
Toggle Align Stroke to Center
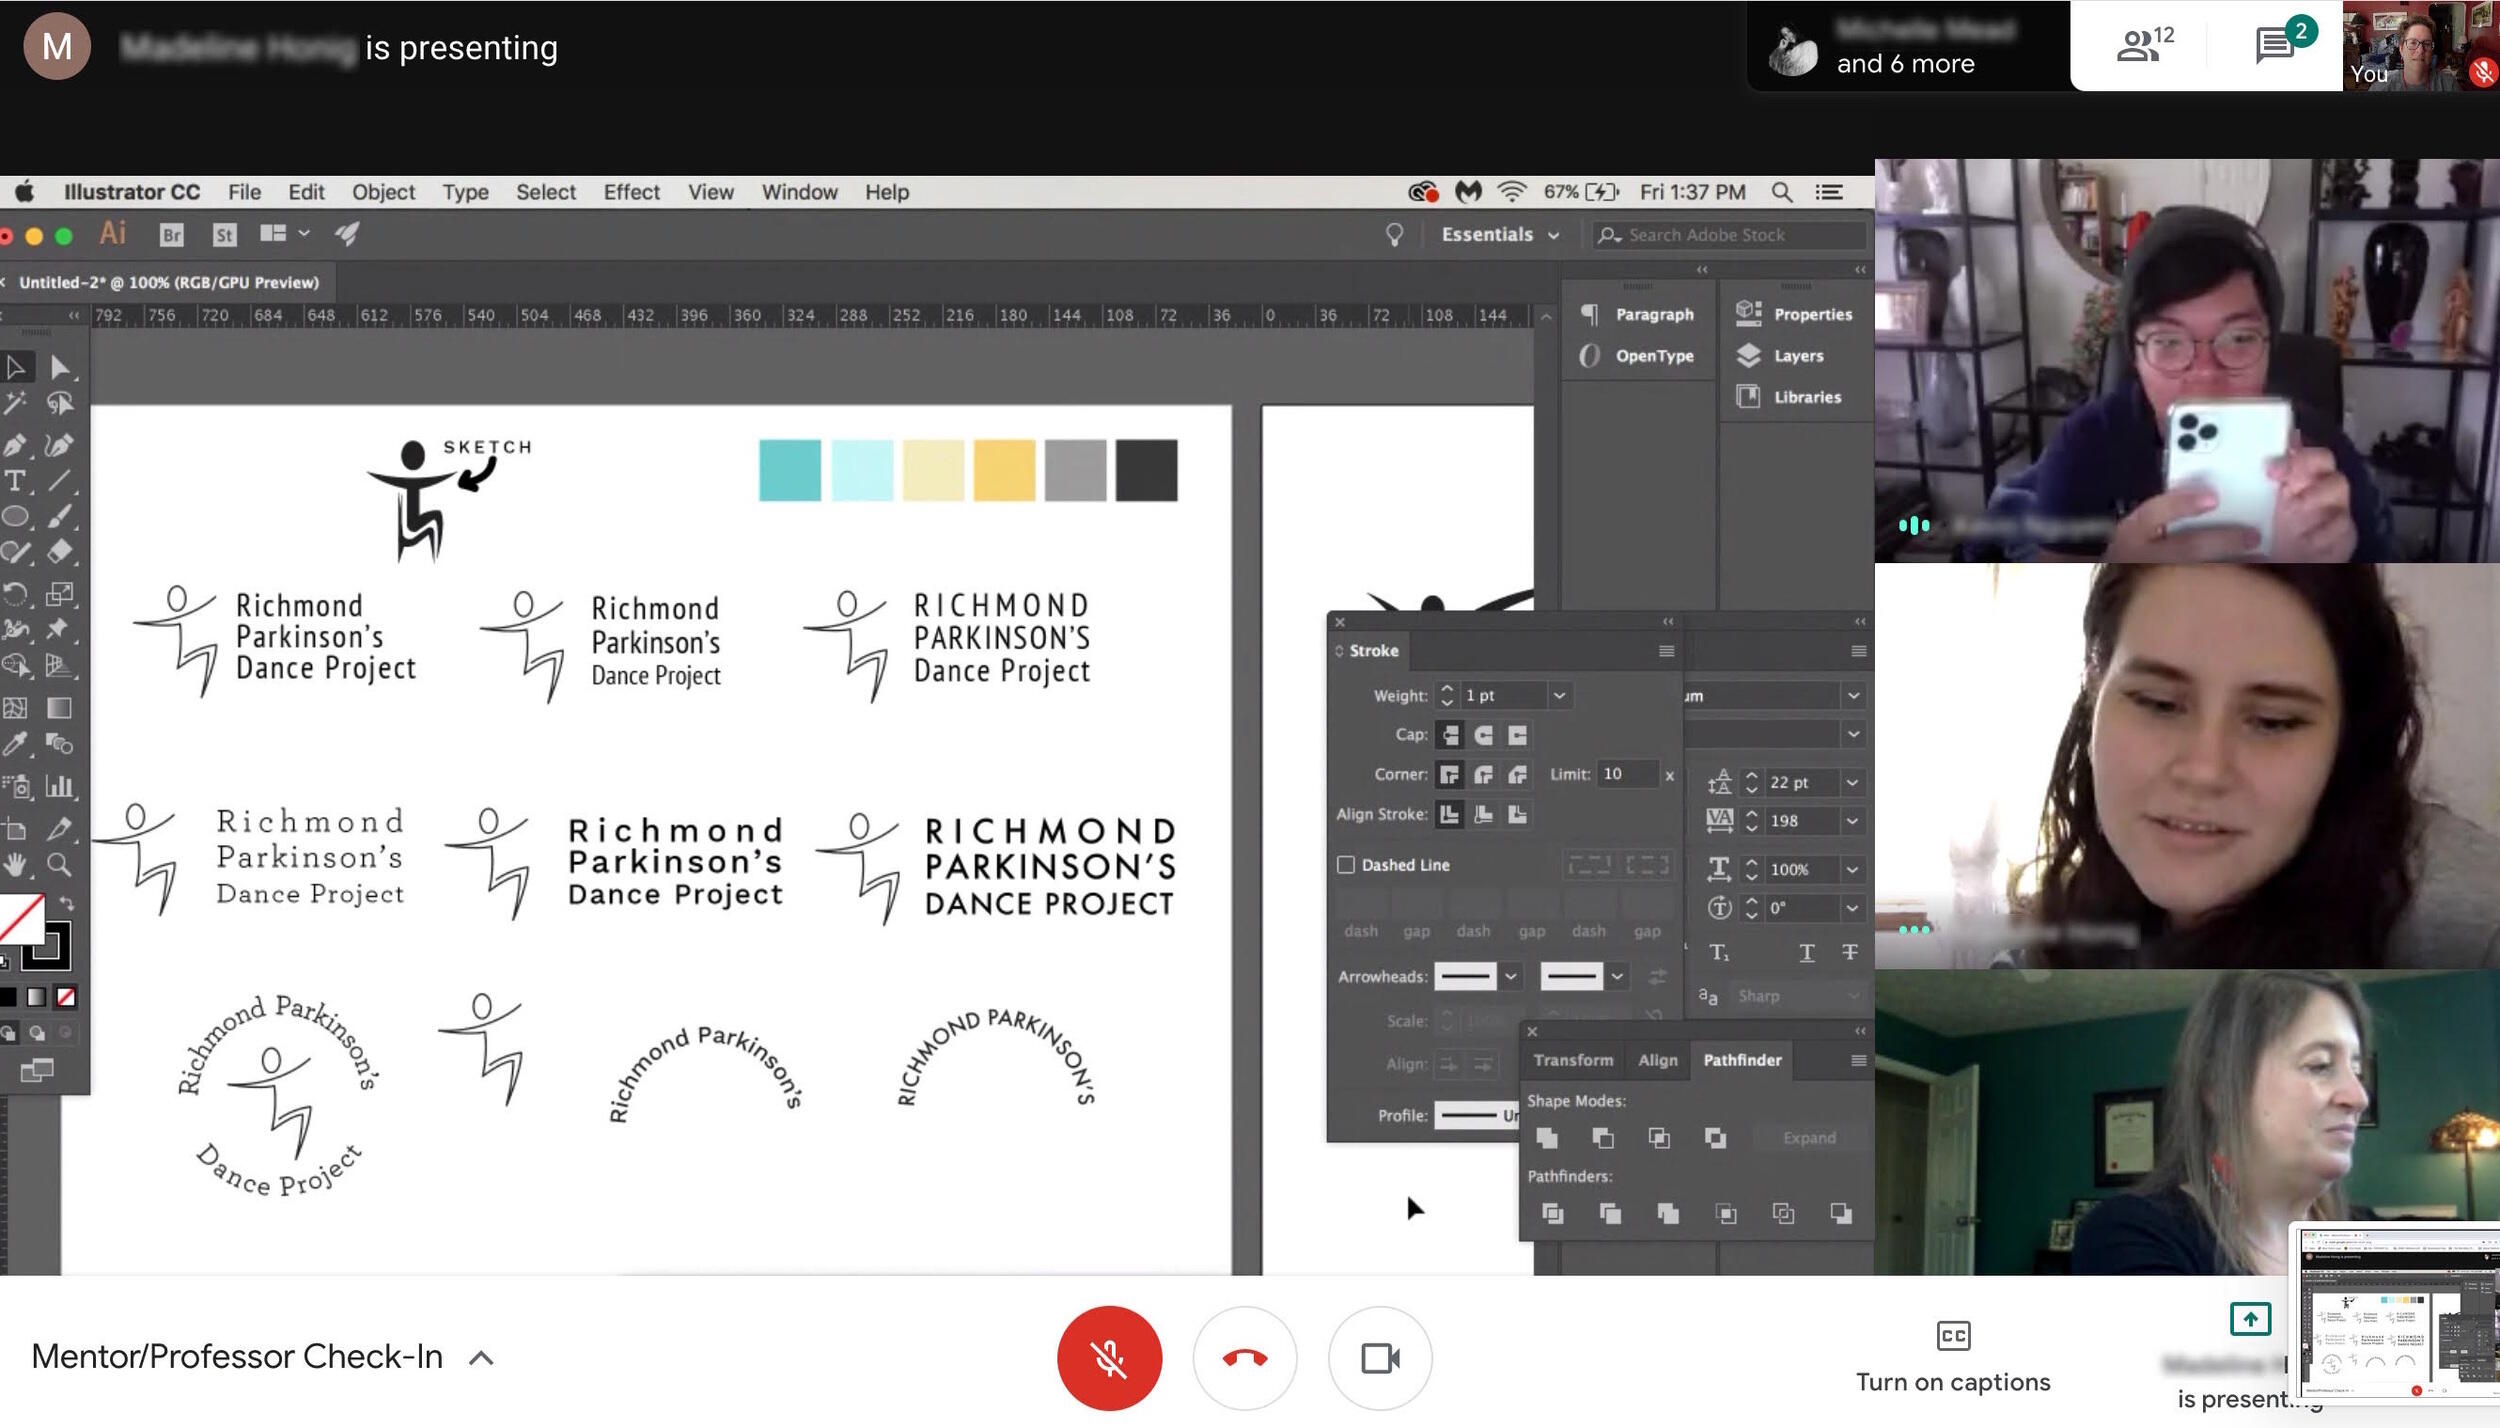pos(1485,814)
